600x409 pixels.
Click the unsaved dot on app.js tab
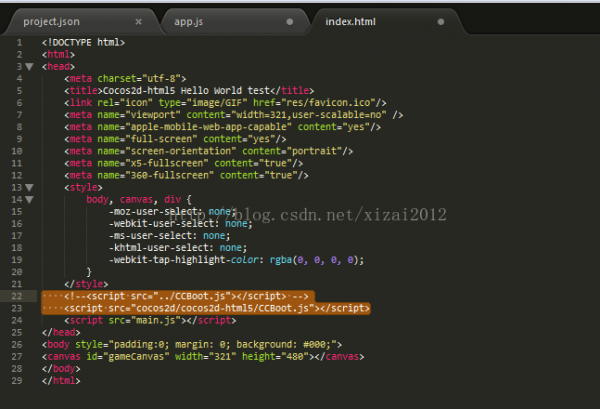click(x=290, y=22)
